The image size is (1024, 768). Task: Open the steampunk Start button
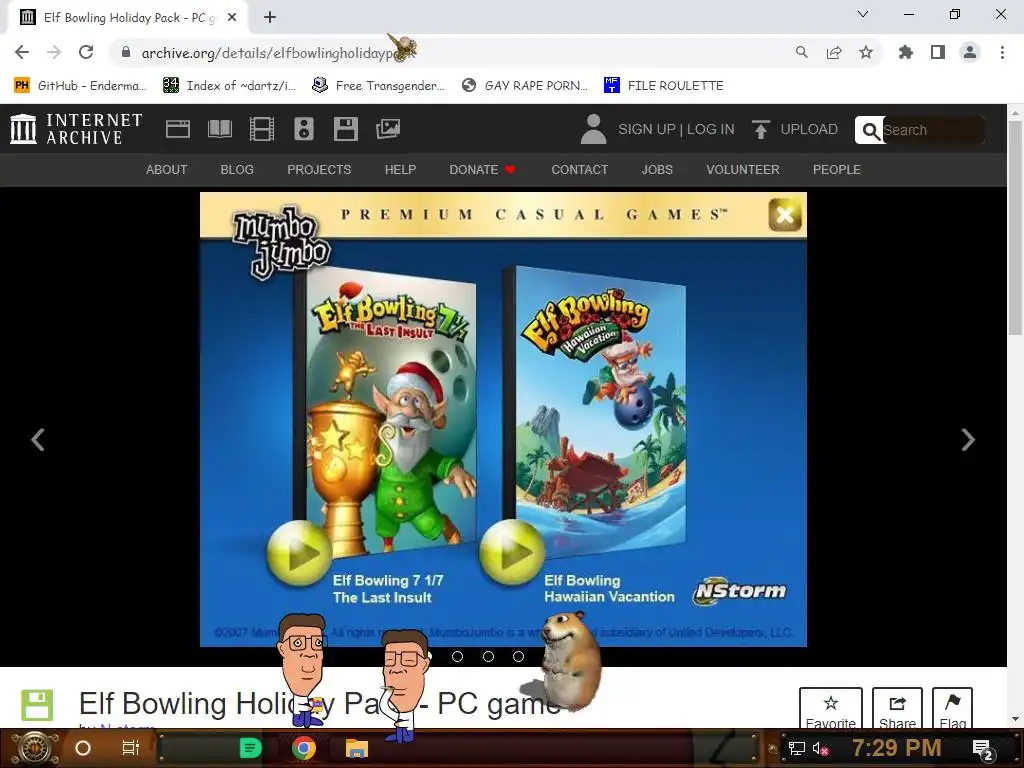point(35,748)
